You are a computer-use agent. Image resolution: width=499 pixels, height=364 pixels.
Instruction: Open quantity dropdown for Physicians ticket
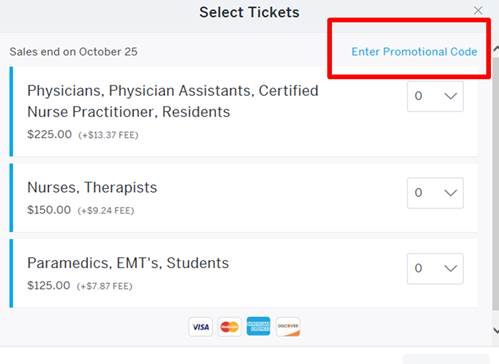(435, 96)
